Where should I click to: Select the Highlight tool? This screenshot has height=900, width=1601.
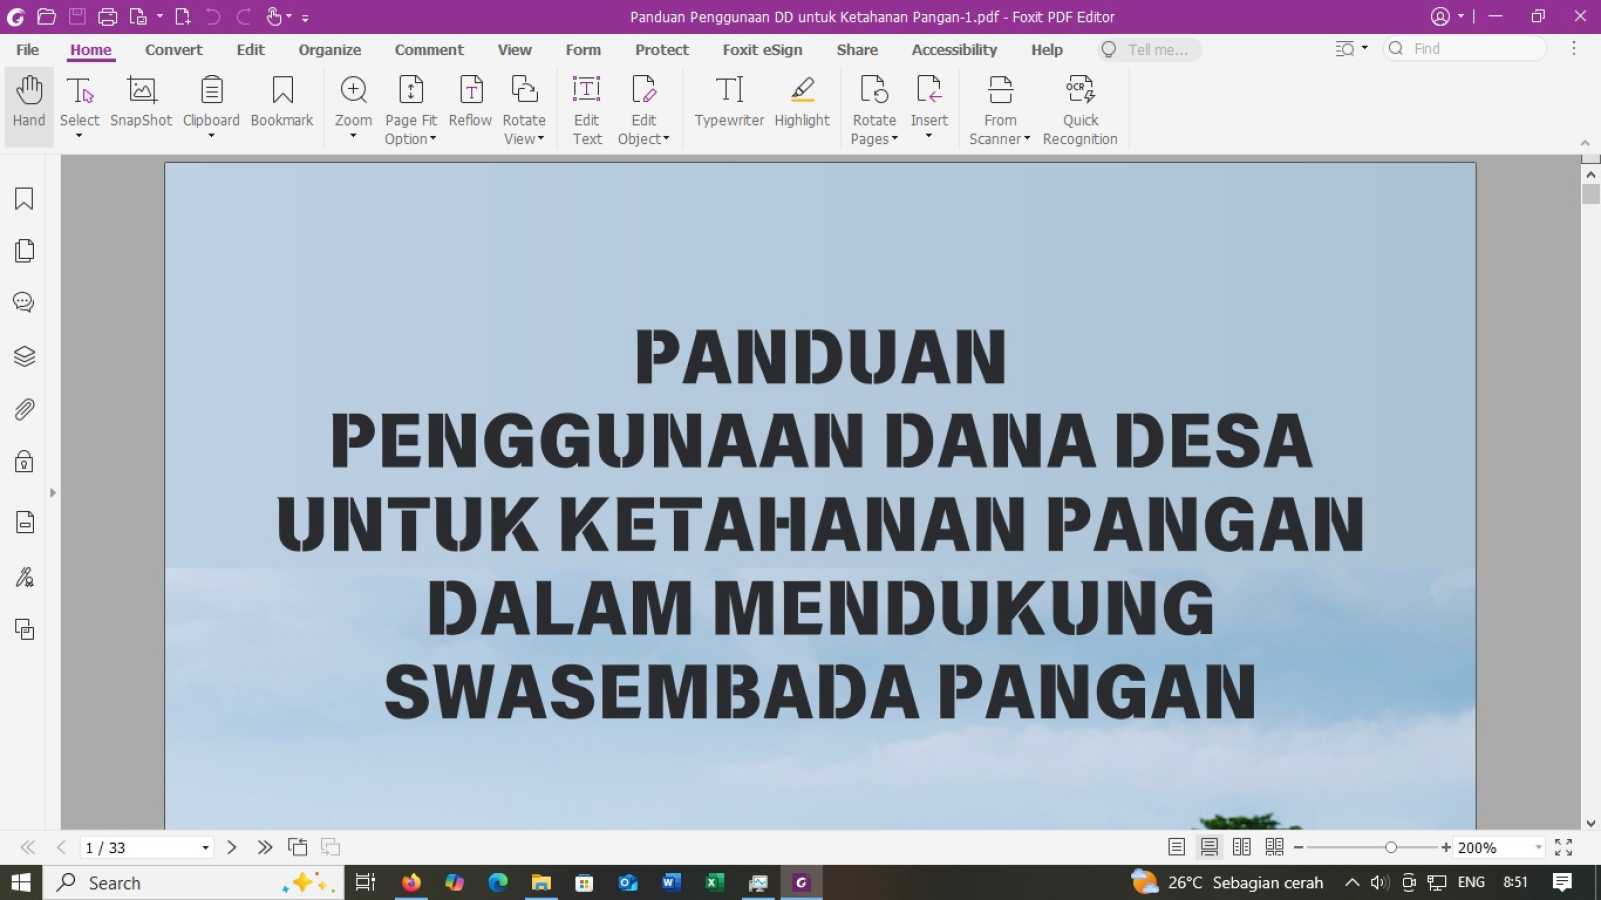pos(802,102)
